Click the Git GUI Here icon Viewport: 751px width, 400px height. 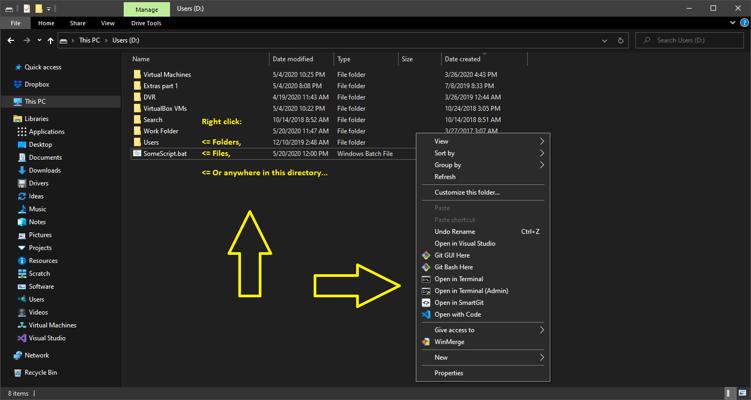click(426, 255)
